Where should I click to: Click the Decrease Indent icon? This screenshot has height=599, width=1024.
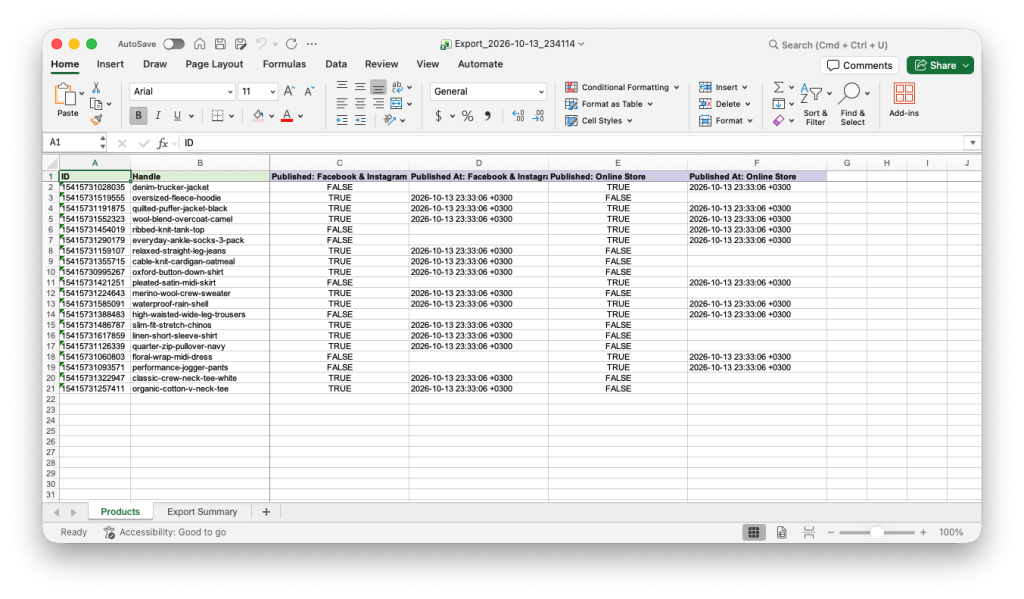[342, 120]
